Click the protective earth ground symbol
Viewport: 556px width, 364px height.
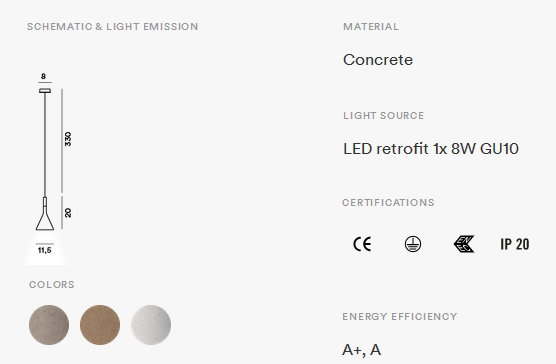coord(413,244)
